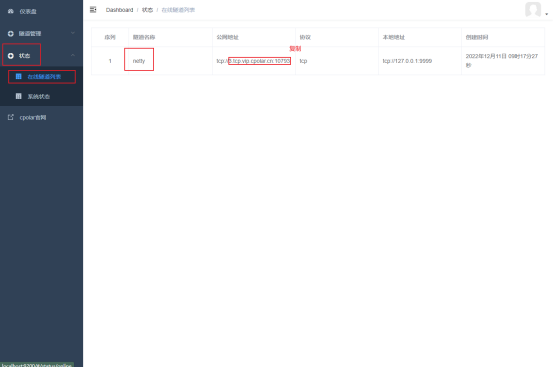Screen dimensions: 554x368
Task: Open the cpolar官网 external link
Action: coord(41,117)
